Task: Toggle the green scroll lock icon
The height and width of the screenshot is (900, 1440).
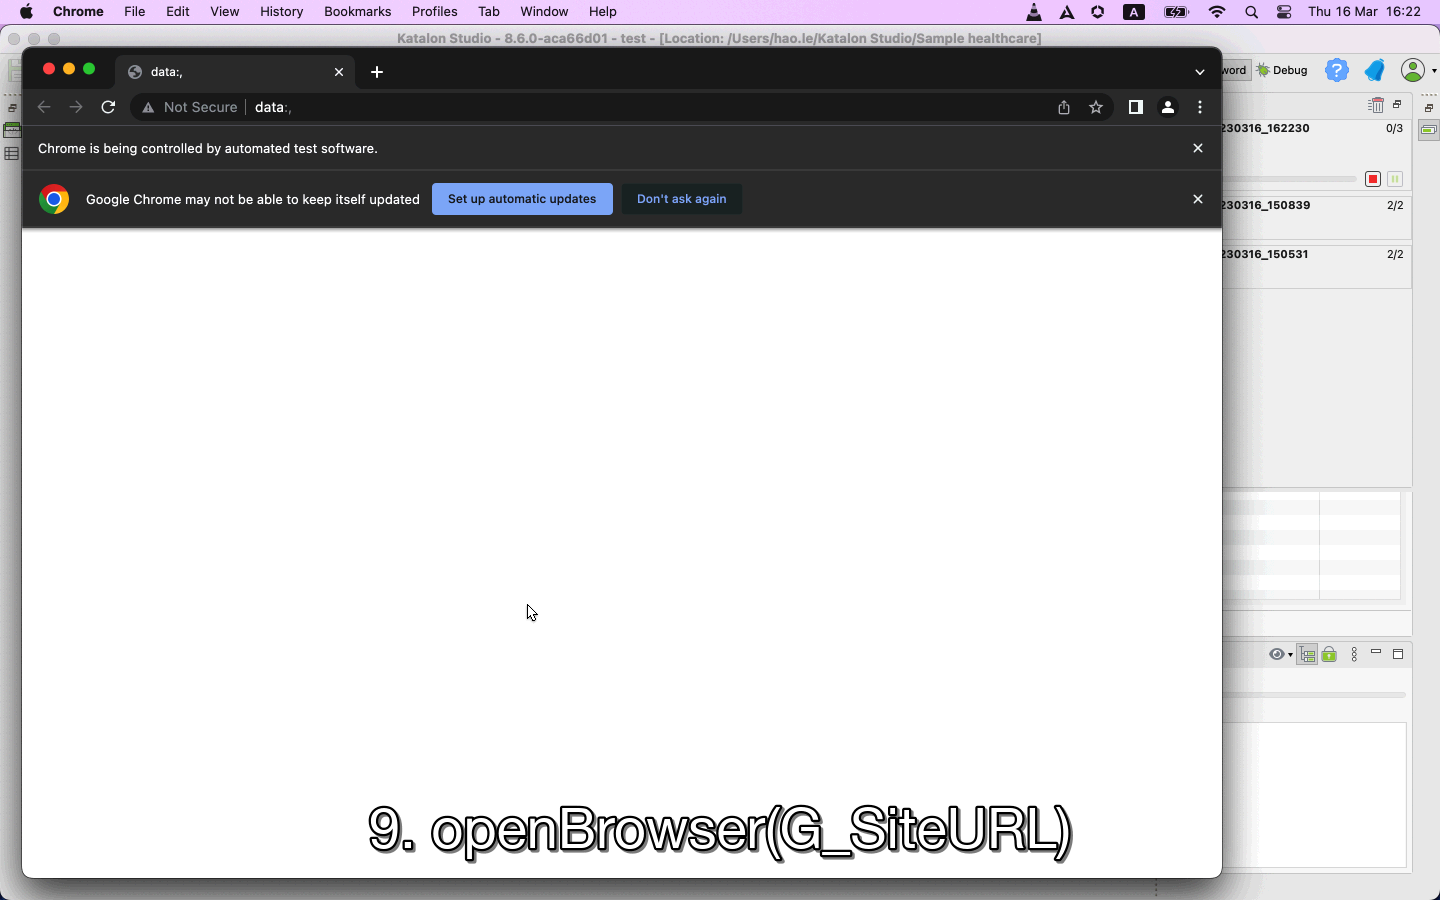Action: (x=1330, y=655)
